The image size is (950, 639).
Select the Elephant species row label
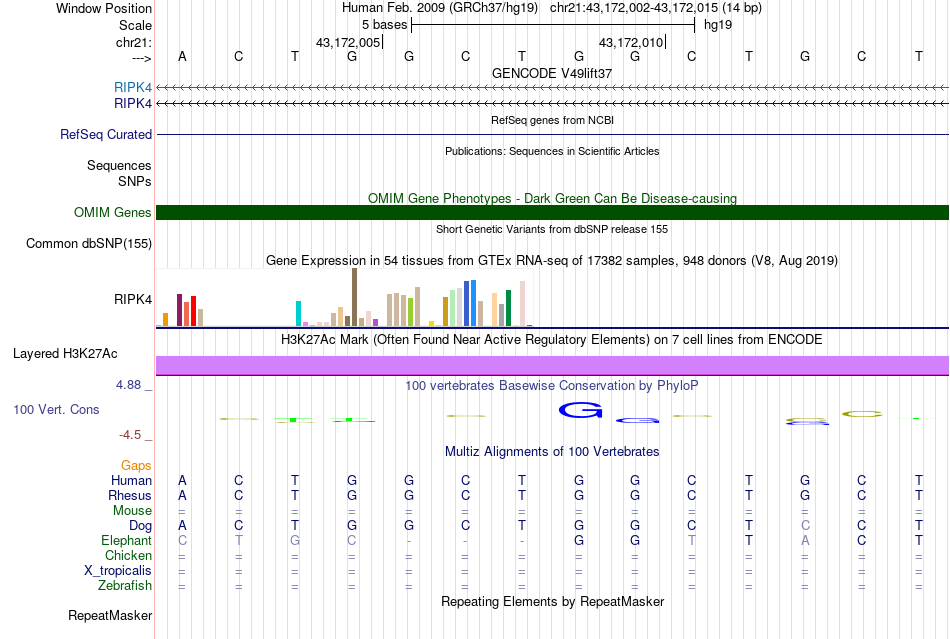tap(126, 541)
